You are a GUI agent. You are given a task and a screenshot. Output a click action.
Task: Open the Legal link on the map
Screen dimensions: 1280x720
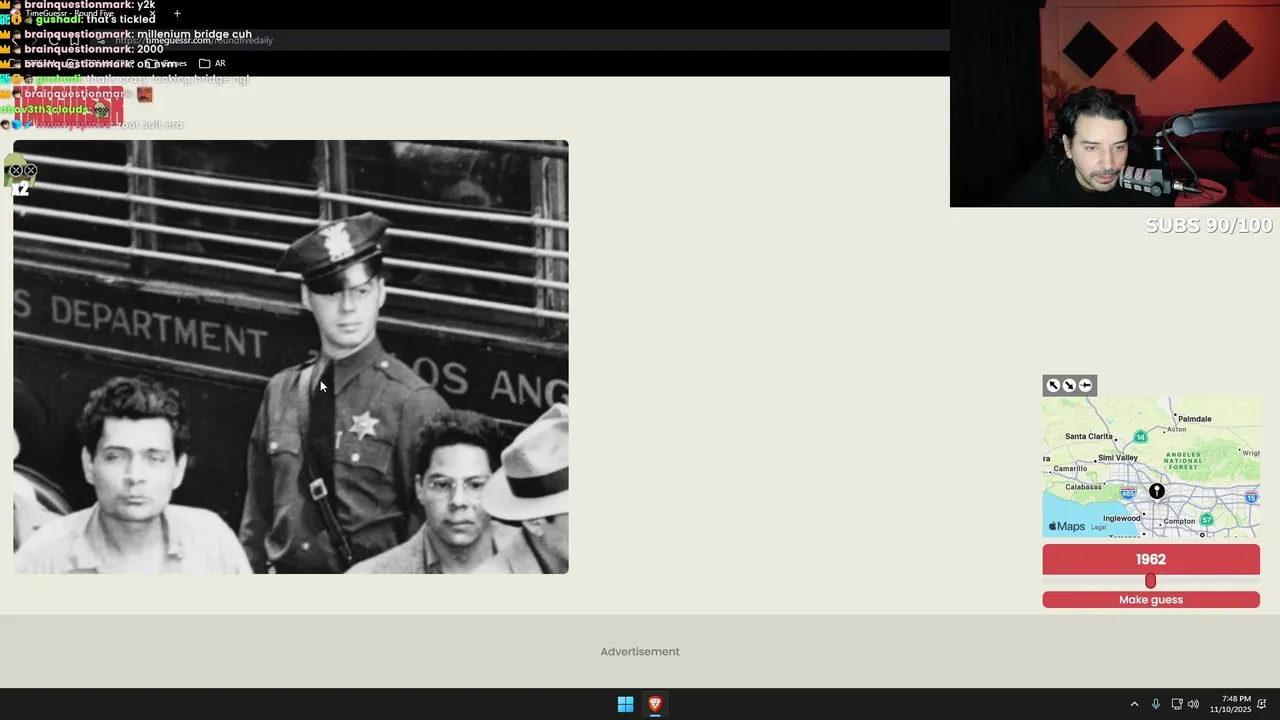pyautogui.click(x=1099, y=527)
